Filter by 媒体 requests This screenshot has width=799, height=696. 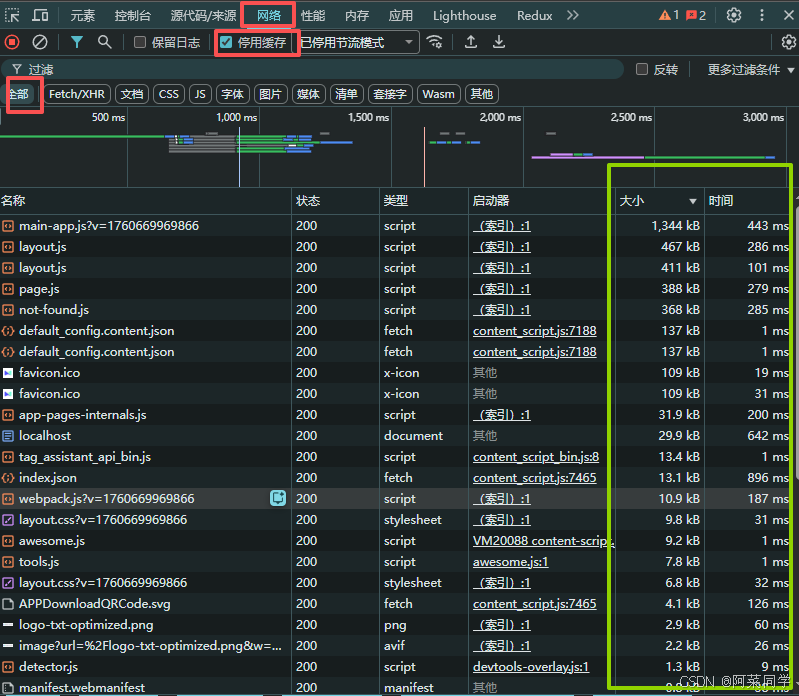click(x=308, y=94)
